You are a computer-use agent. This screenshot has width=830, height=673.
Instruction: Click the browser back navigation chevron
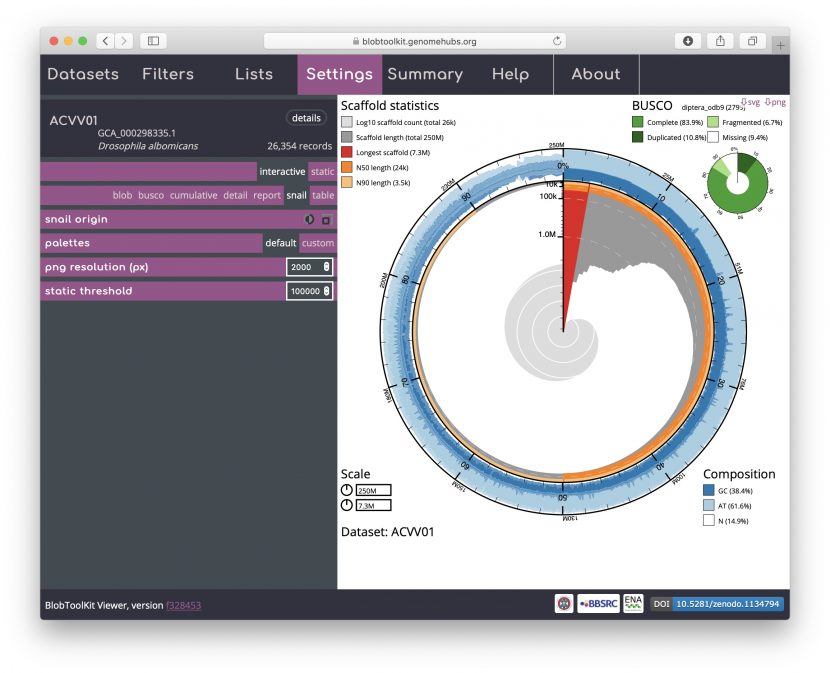tap(104, 41)
